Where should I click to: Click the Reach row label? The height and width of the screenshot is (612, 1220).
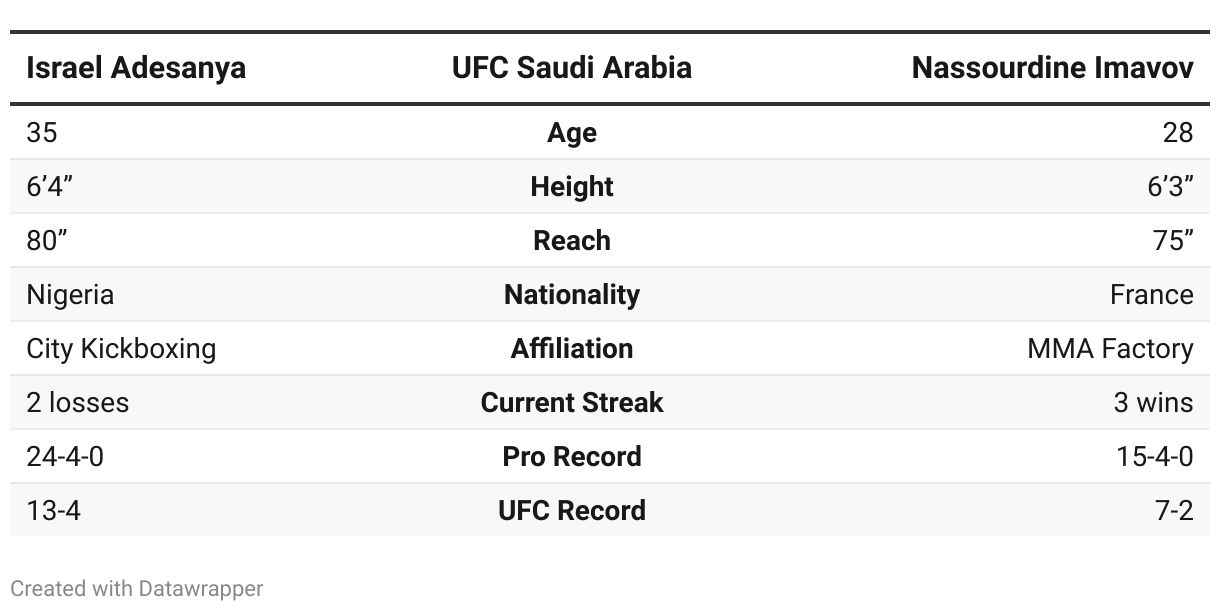[571, 241]
